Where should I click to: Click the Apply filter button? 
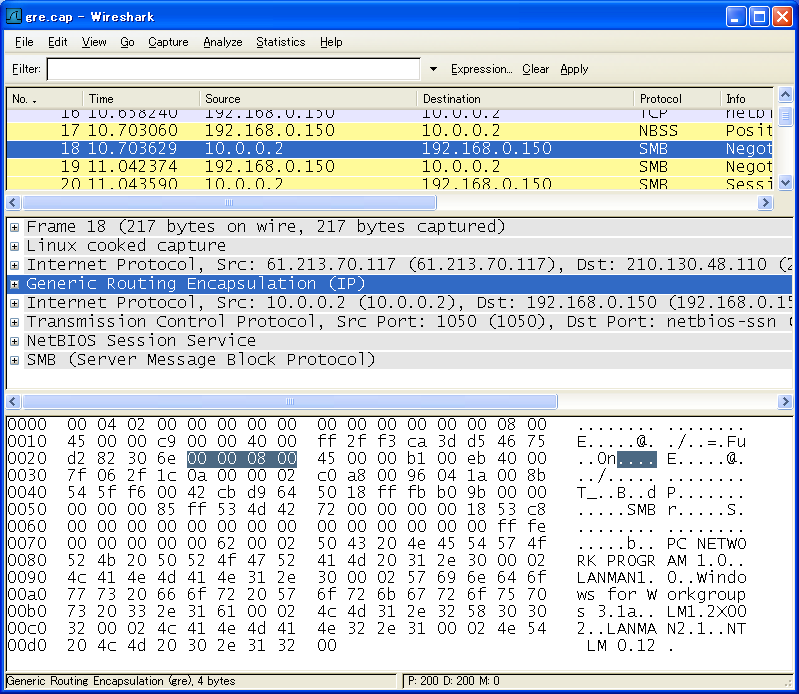(x=574, y=69)
